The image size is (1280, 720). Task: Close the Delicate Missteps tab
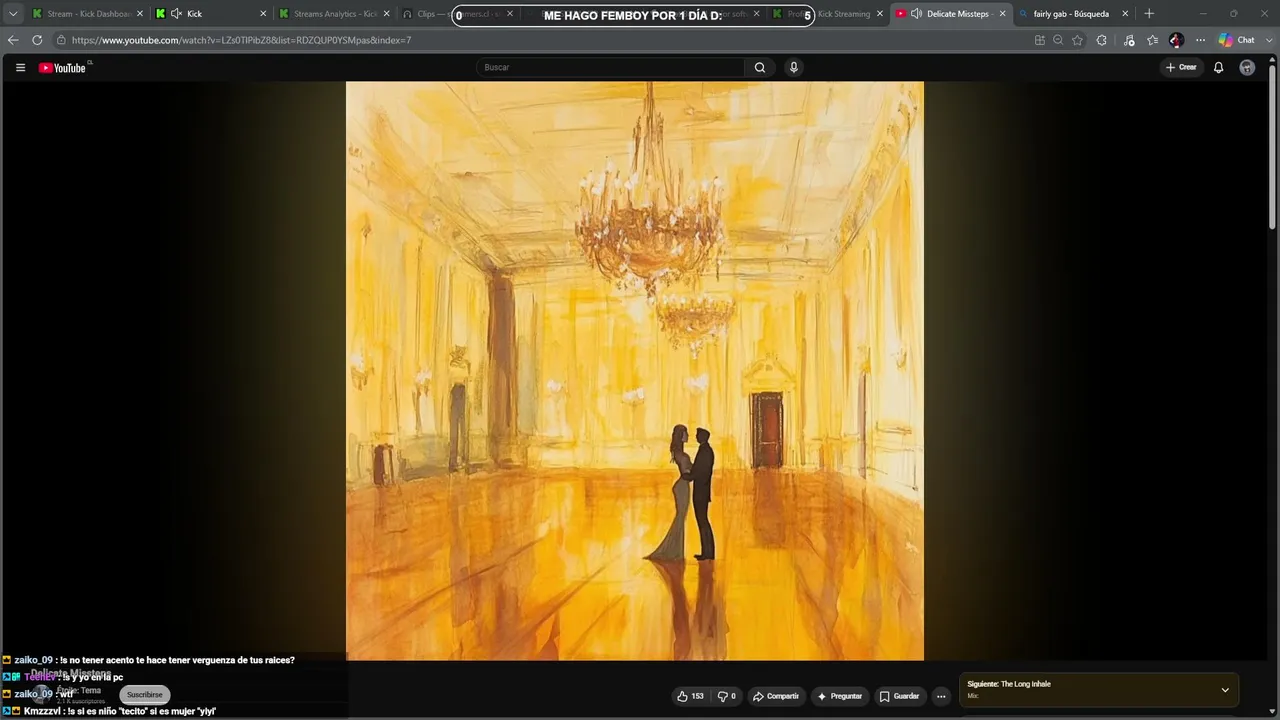click(1002, 14)
